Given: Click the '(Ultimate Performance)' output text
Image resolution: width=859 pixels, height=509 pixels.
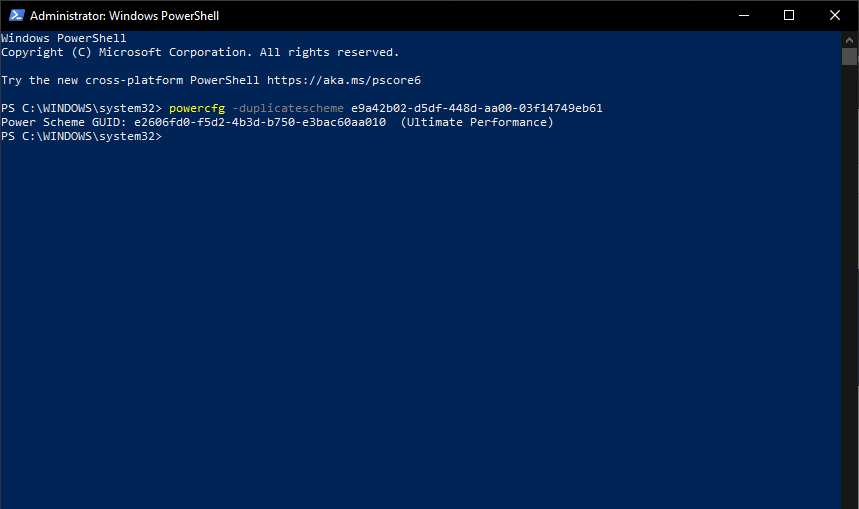Looking at the screenshot, I should (x=476, y=122).
